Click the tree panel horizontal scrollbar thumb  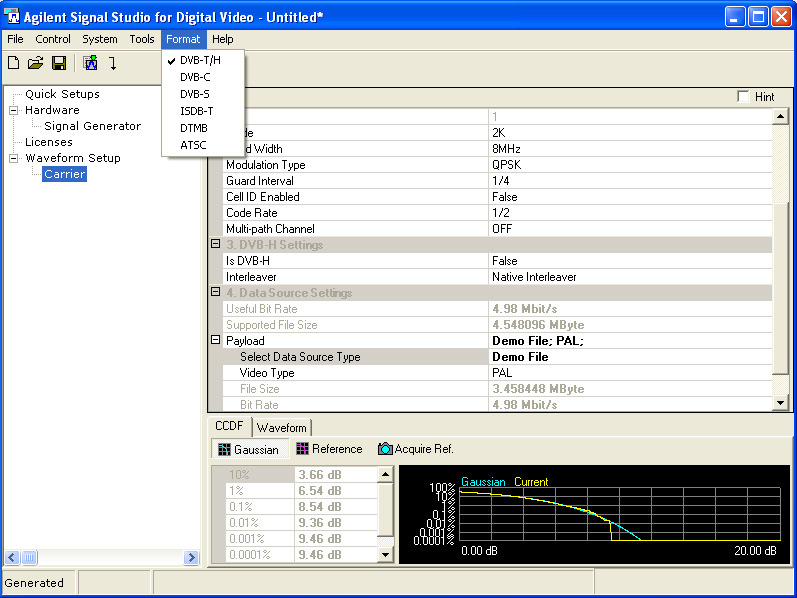click(x=29, y=558)
